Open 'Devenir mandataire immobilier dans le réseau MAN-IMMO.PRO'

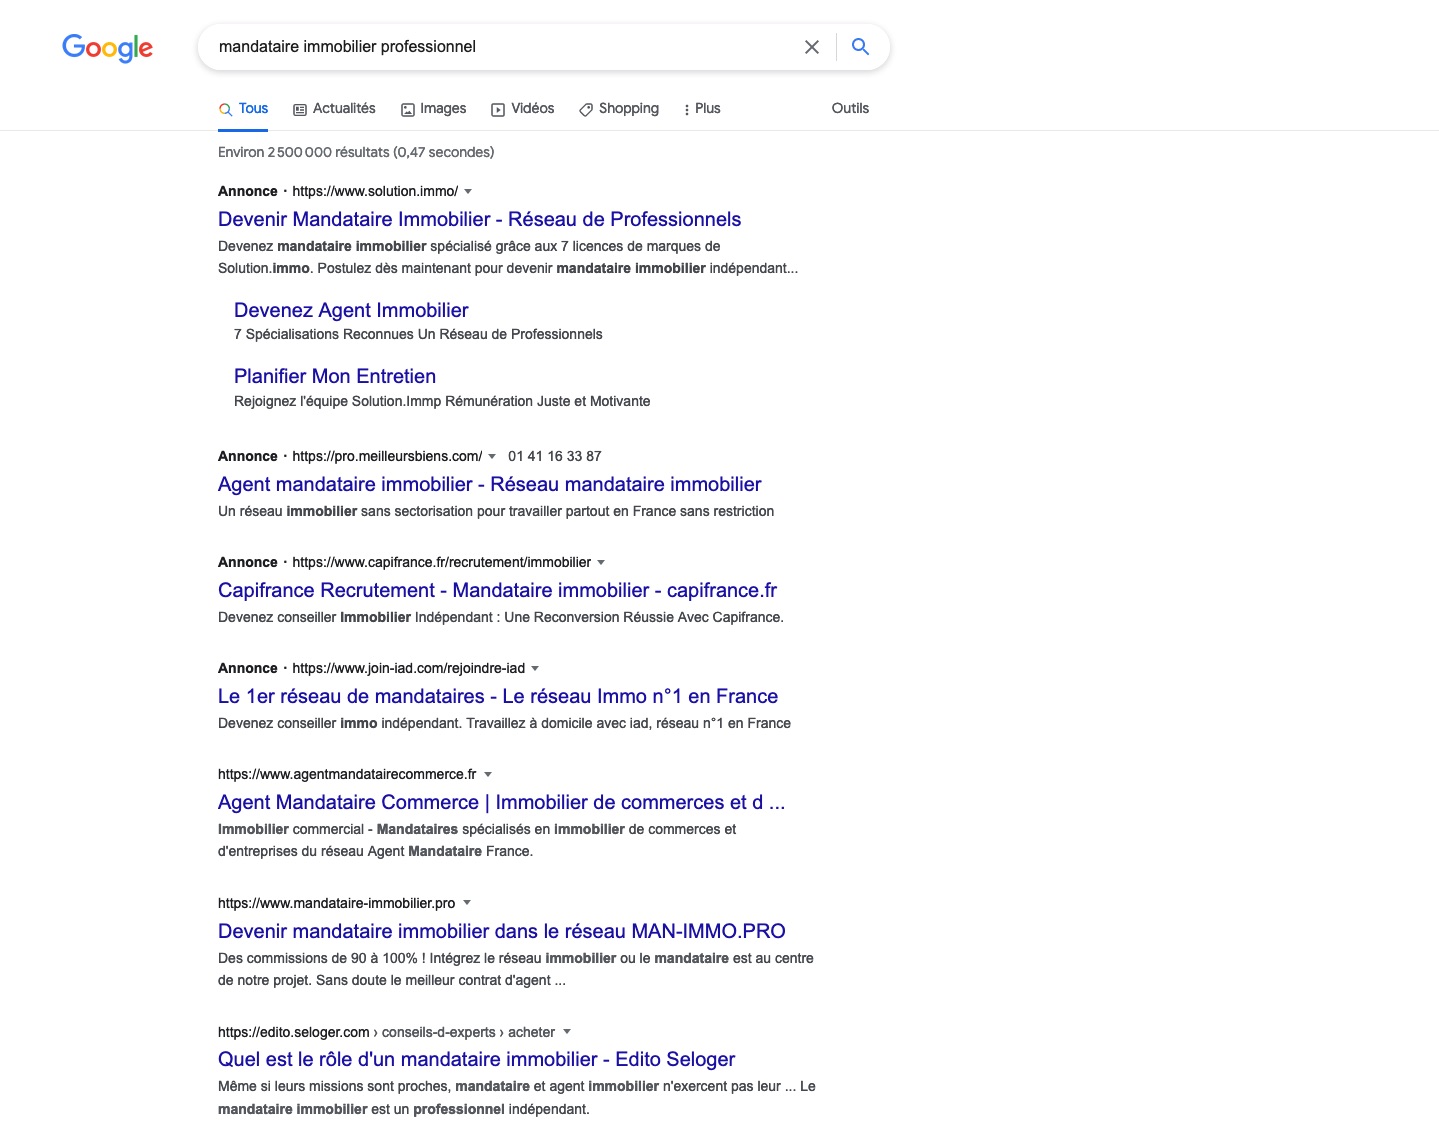tap(501, 932)
